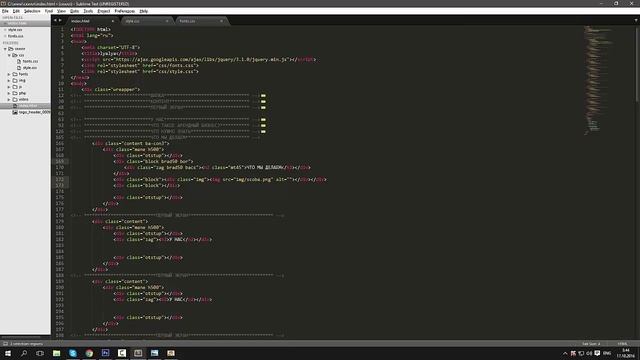Expand the php folder
Image resolution: width=640 pixels, height=360 pixels.
click(x=9, y=93)
